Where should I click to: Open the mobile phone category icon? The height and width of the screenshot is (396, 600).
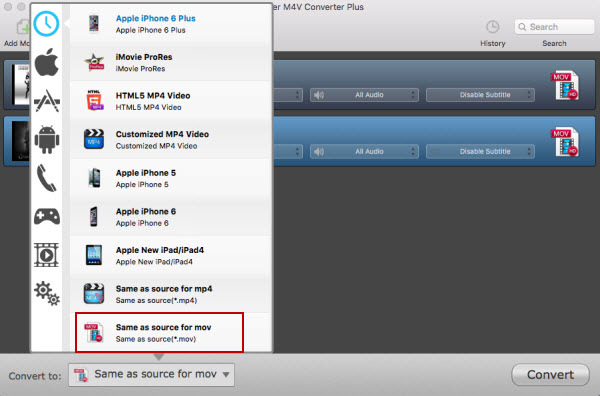coord(46,178)
